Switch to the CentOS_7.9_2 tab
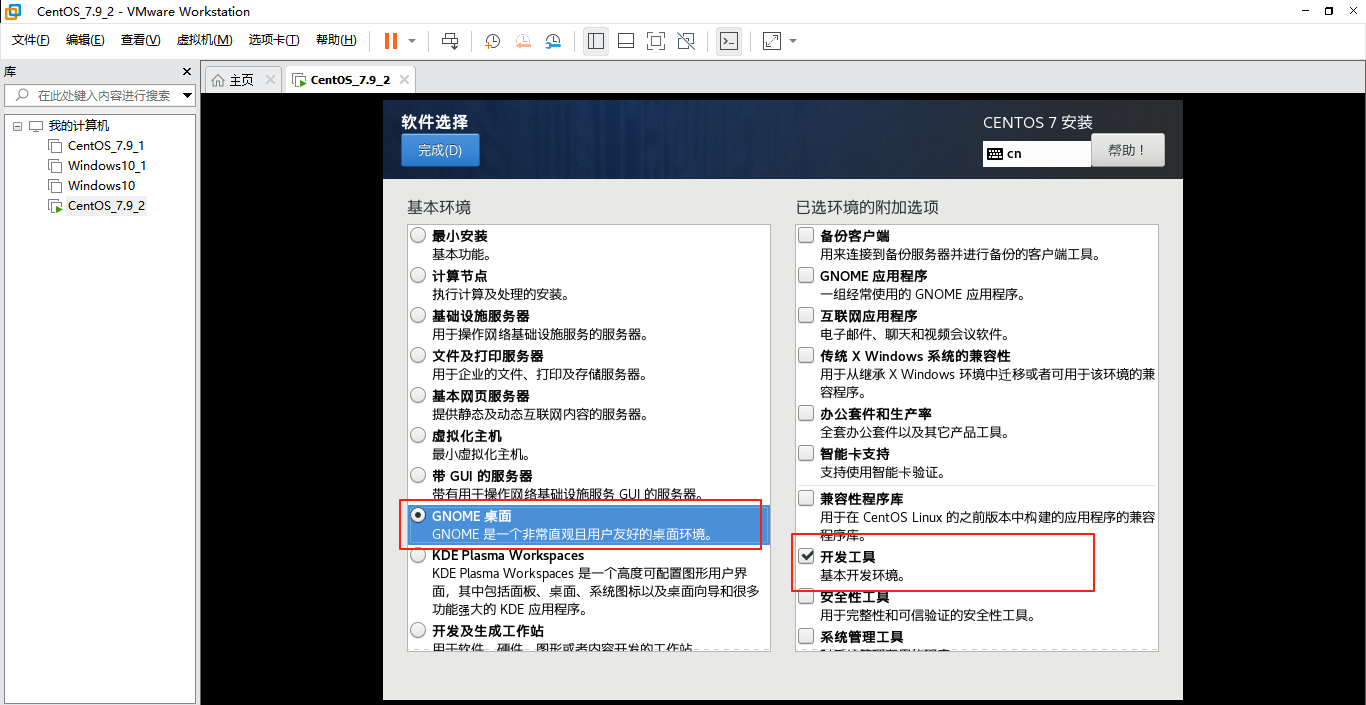Viewport: 1366px width, 705px height. pyautogui.click(x=350, y=80)
